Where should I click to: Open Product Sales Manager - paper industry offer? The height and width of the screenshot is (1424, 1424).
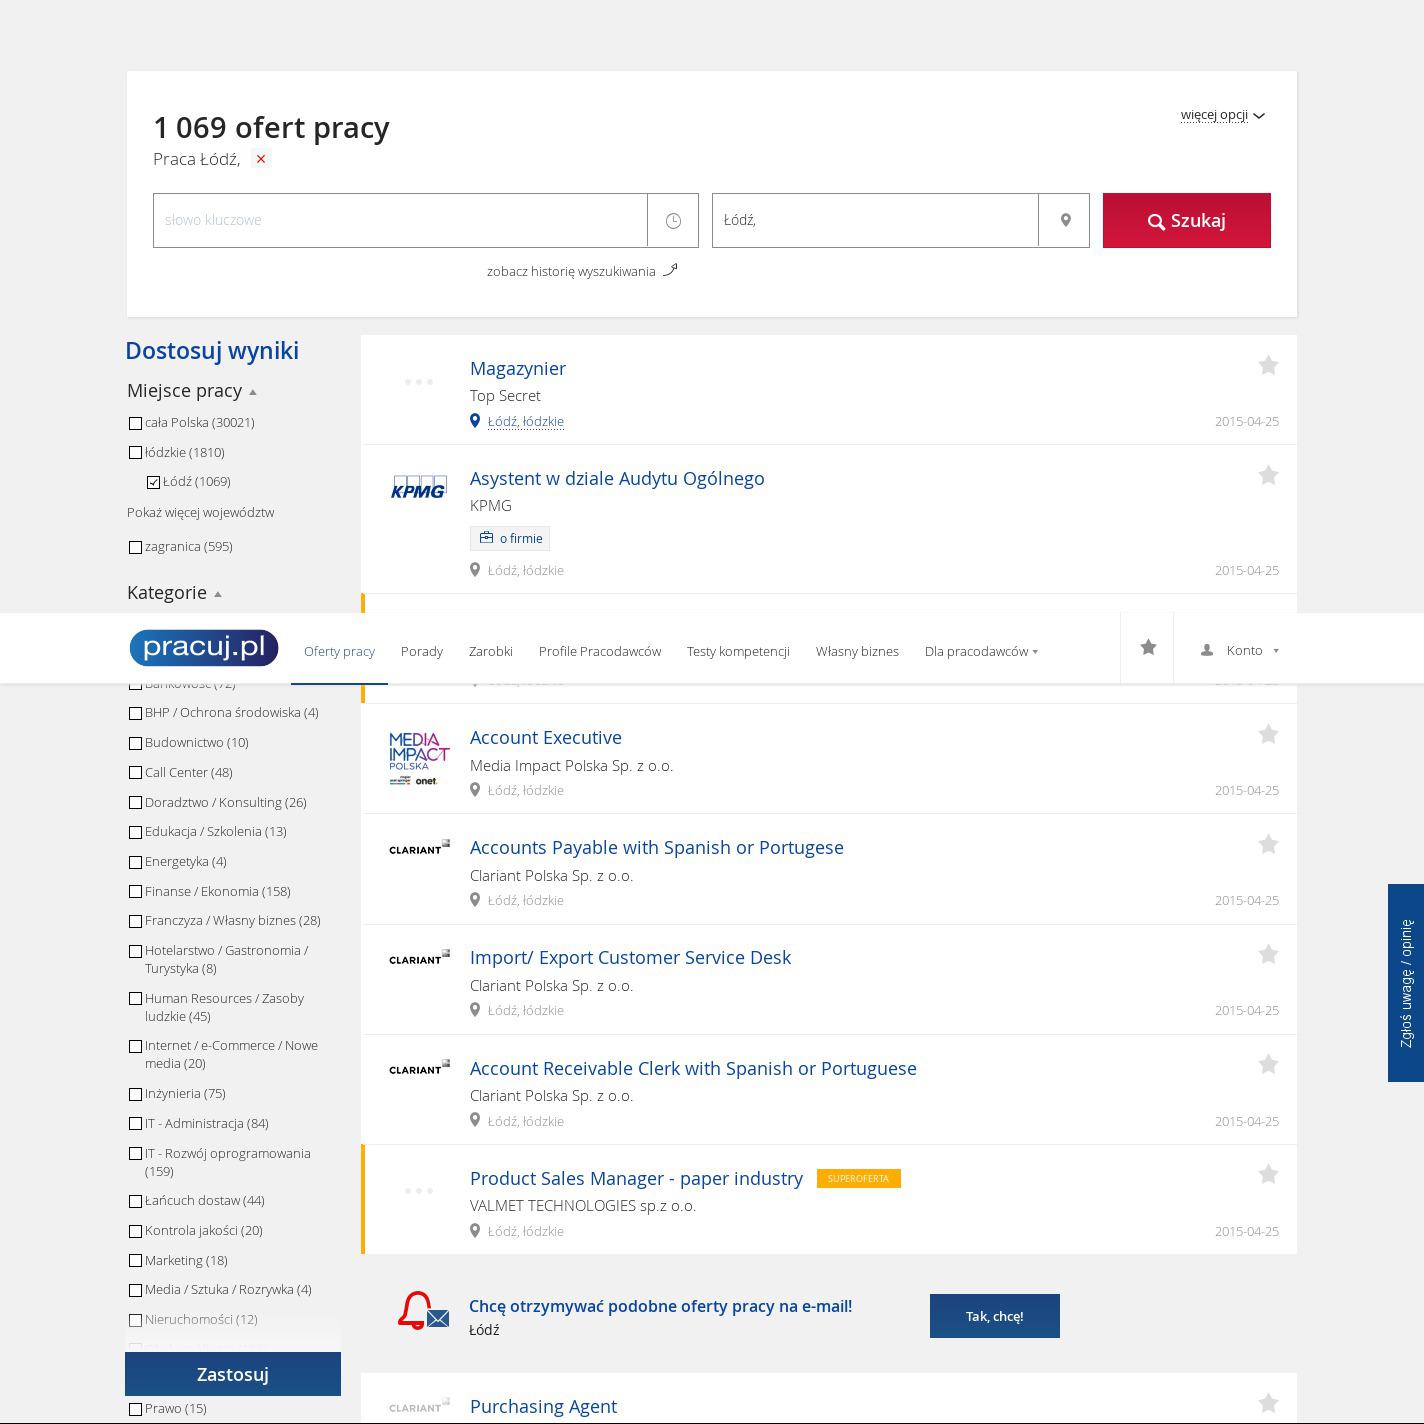point(636,1178)
